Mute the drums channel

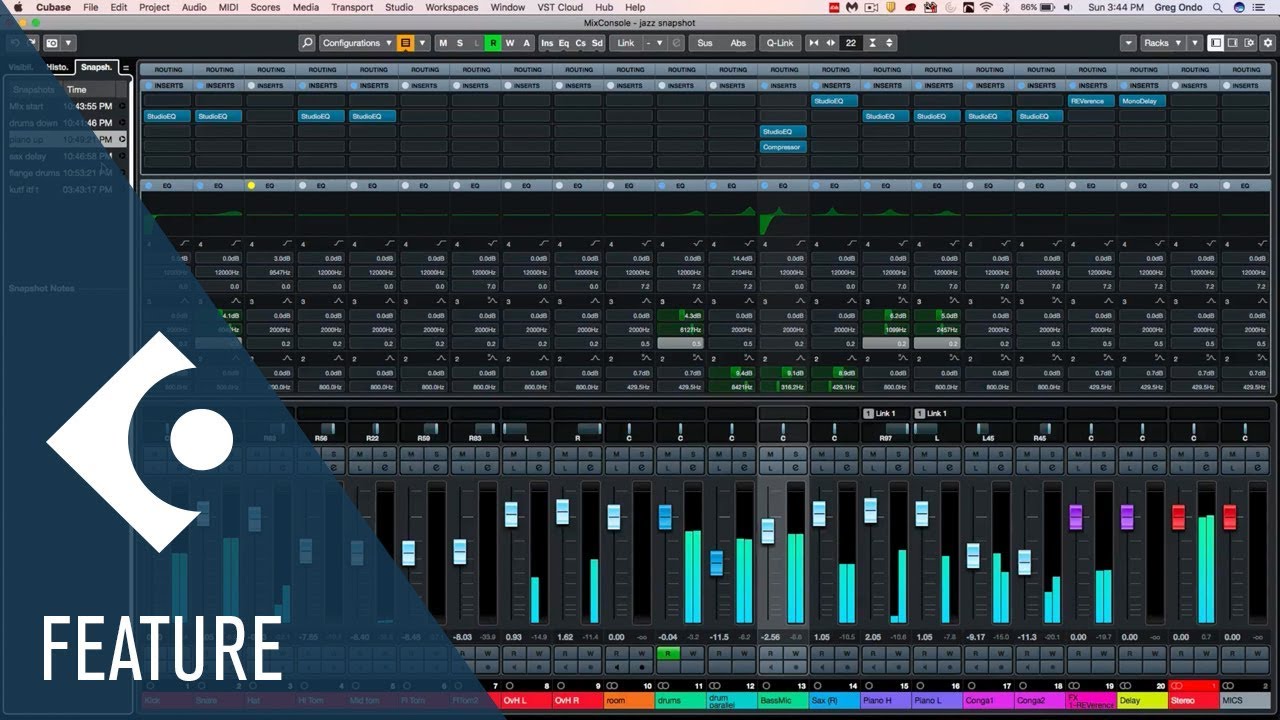667,454
